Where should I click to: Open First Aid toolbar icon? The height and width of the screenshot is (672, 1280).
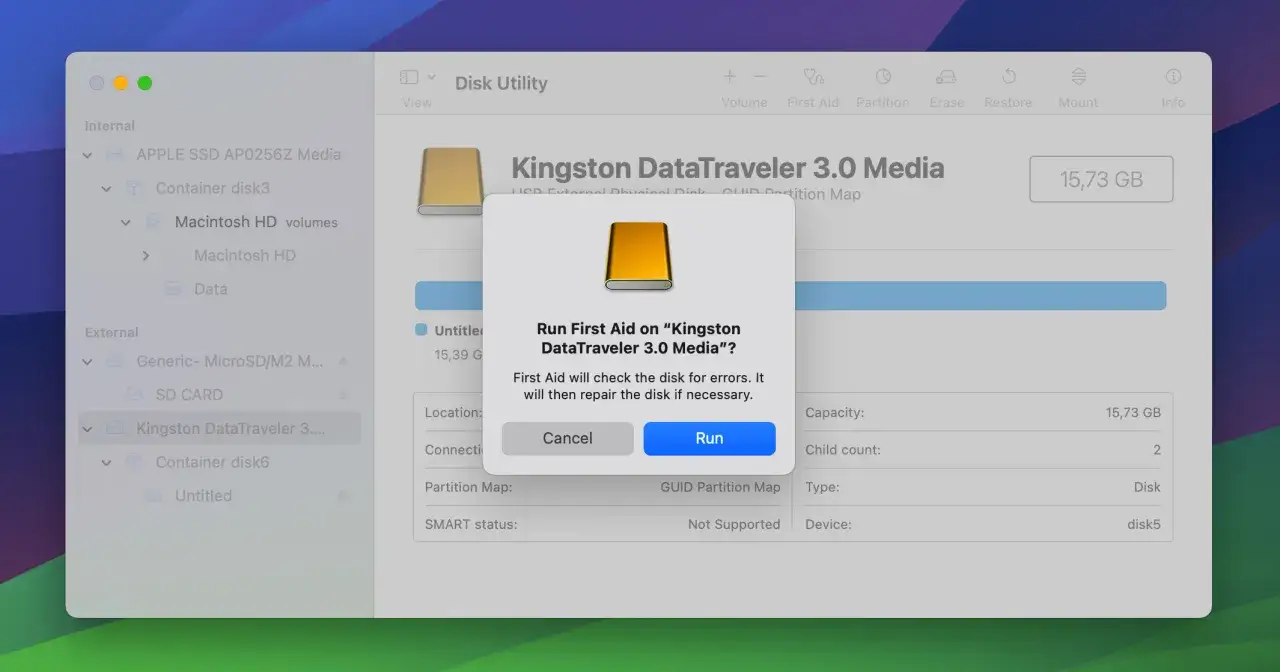tap(813, 77)
